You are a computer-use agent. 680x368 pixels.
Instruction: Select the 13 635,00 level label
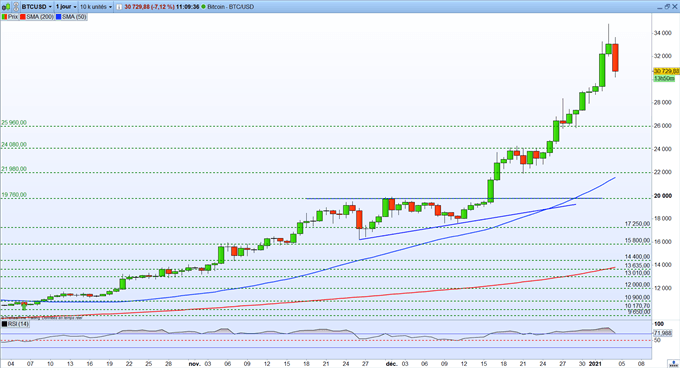tap(637, 265)
